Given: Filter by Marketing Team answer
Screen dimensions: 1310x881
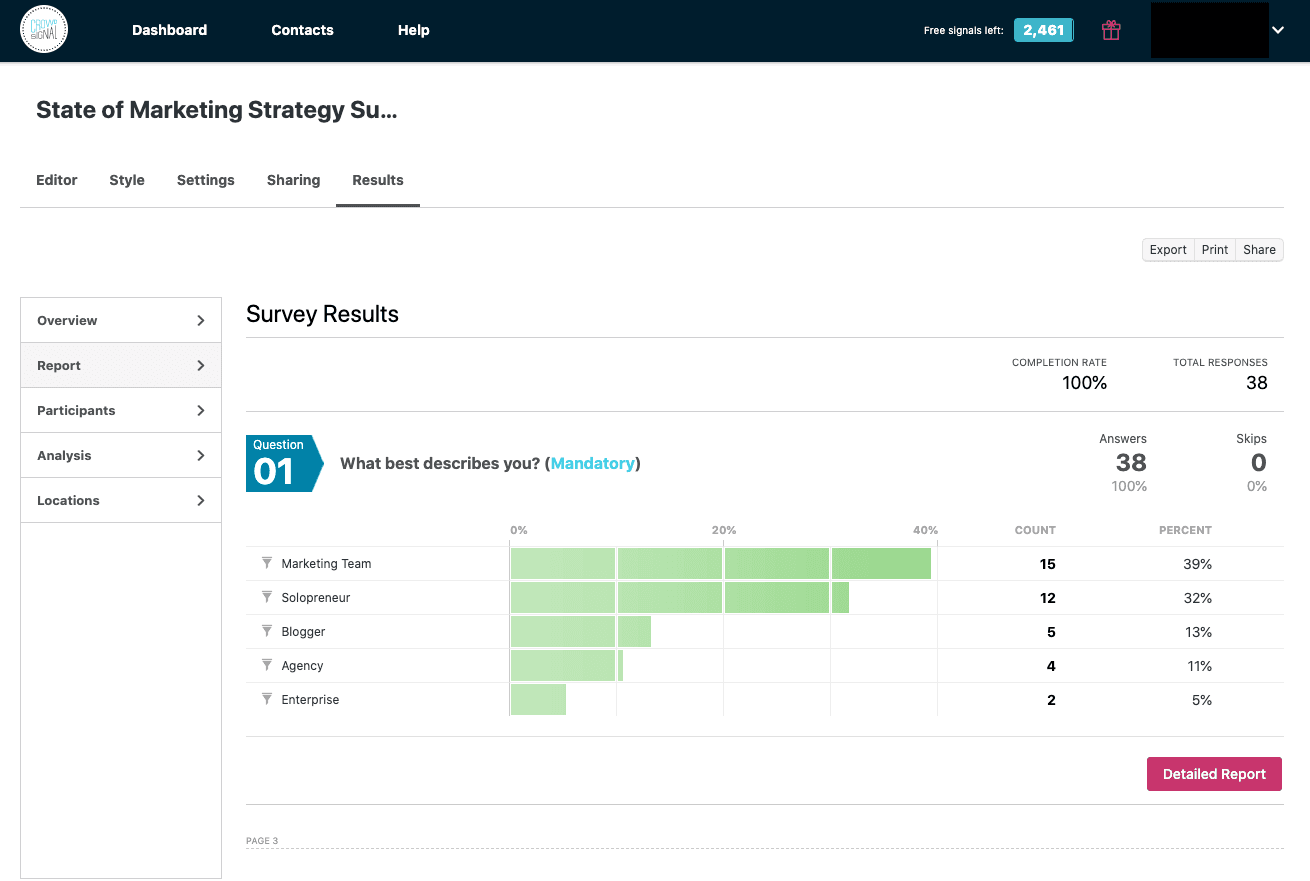Looking at the screenshot, I should click(x=267, y=563).
